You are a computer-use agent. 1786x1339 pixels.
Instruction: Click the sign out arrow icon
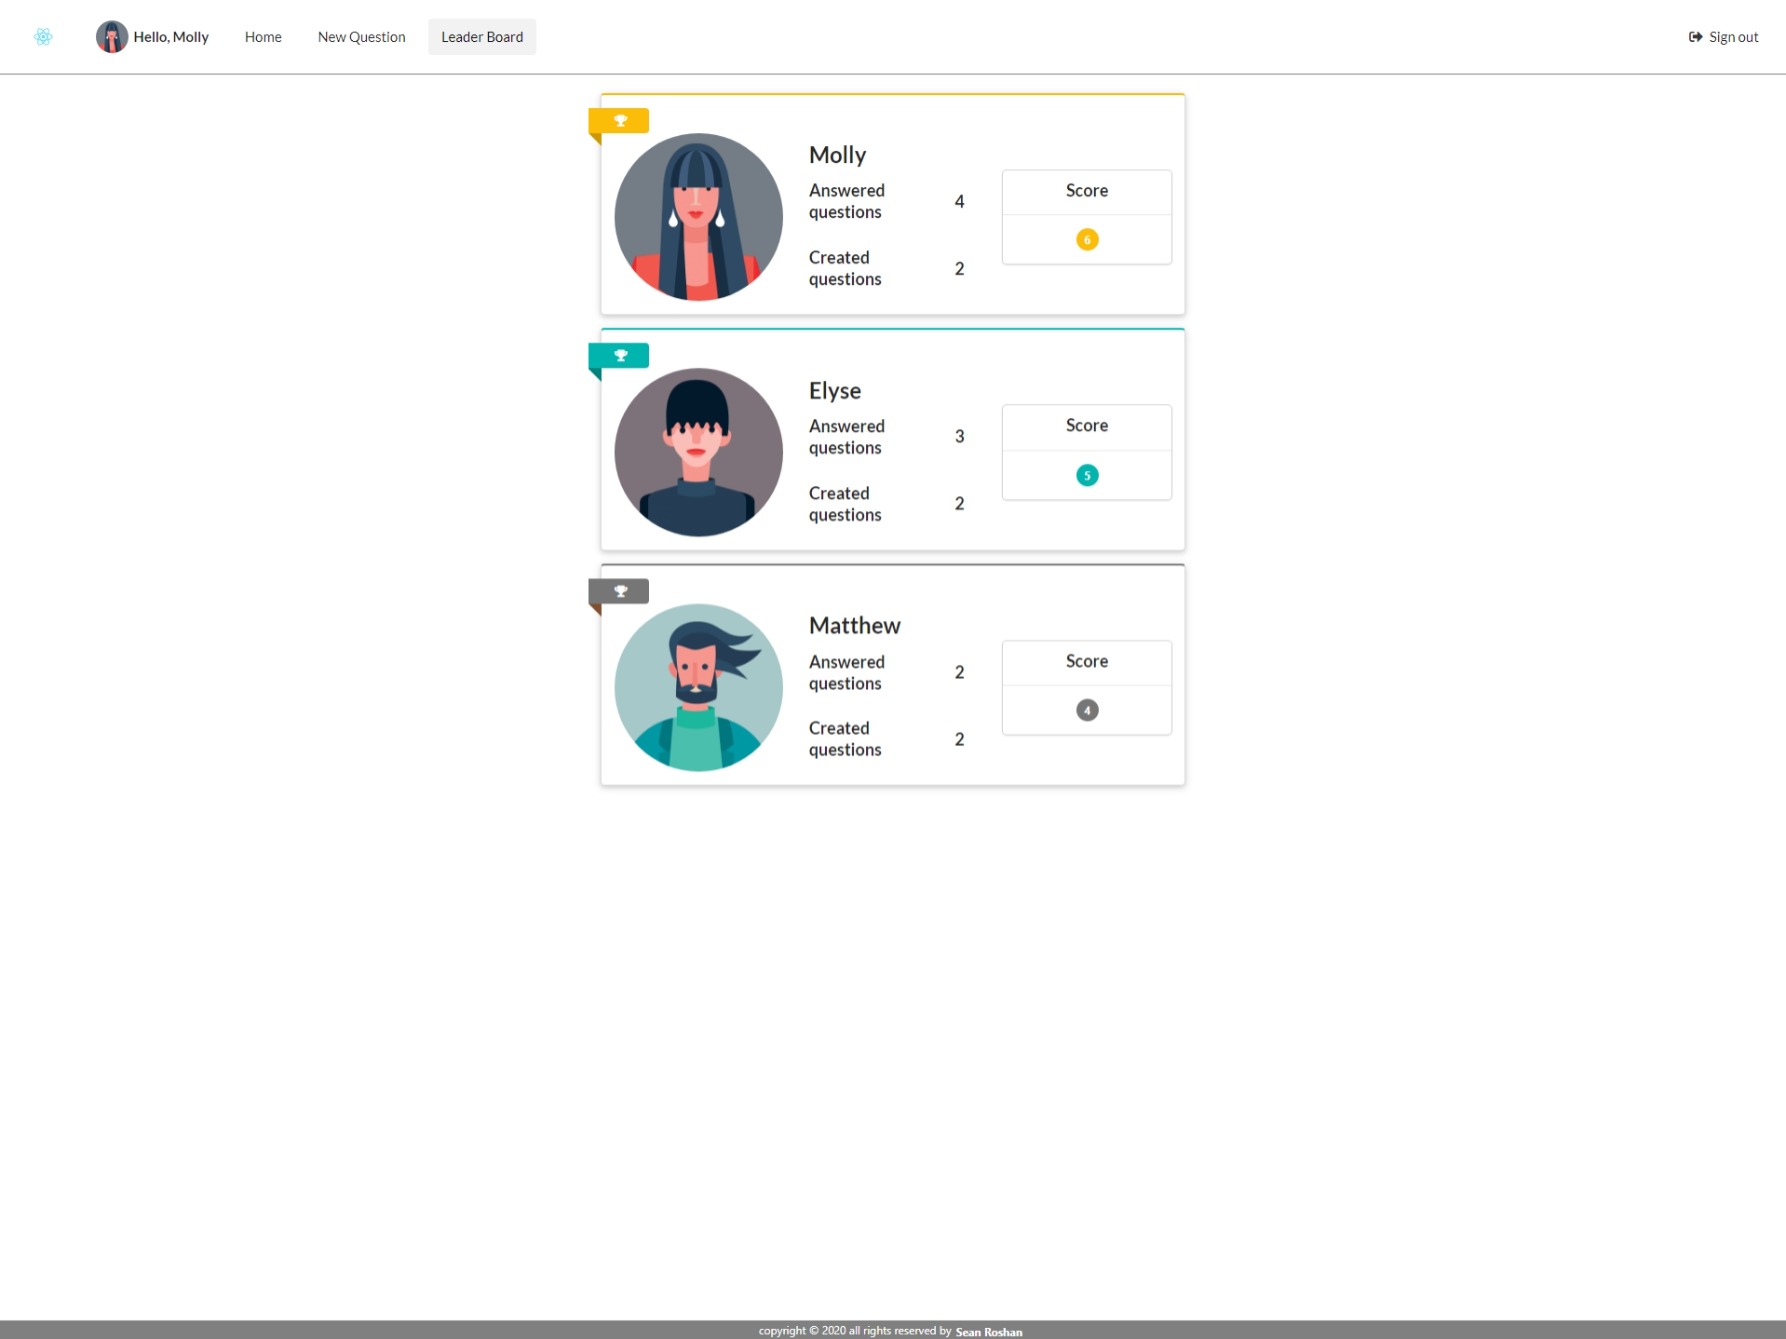point(1695,37)
